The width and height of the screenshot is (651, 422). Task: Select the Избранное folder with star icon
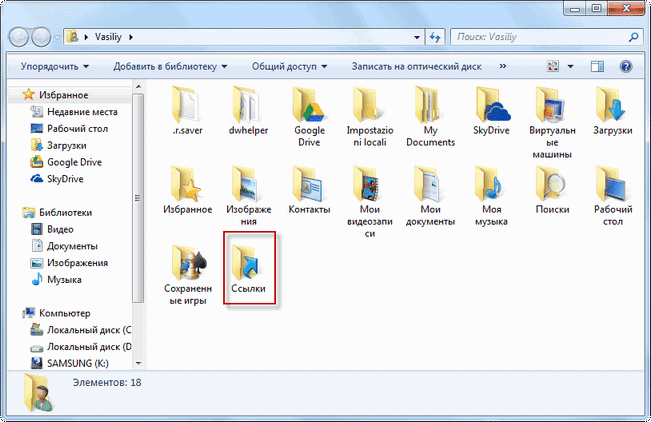(187, 190)
